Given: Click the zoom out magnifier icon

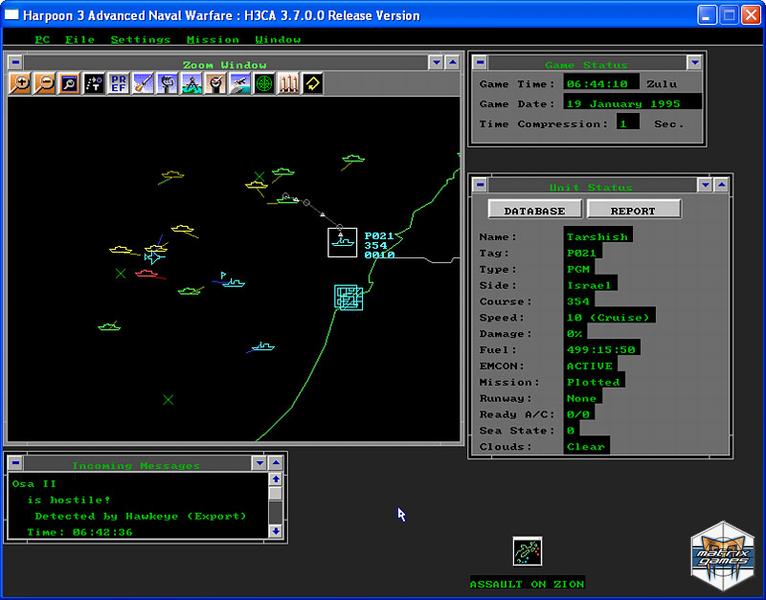Looking at the screenshot, I should coord(44,84).
